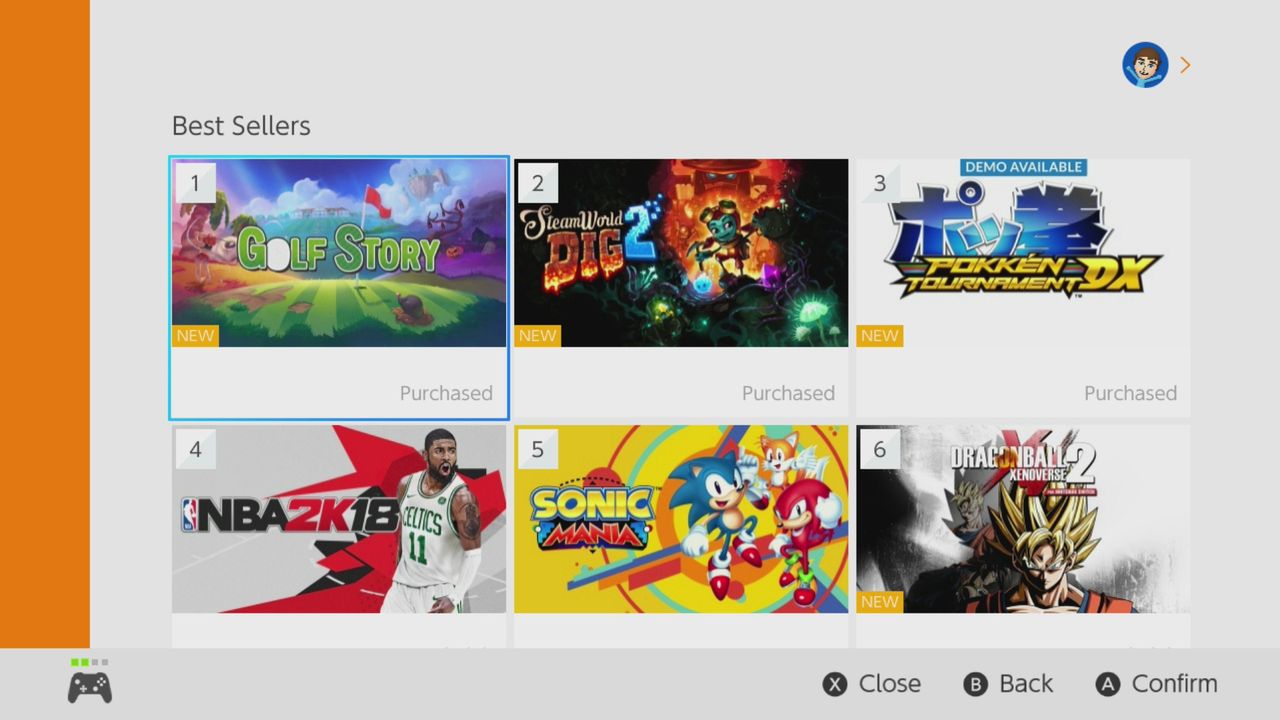The width and height of the screenshot is (1280, 720).
Task: Click the A button icon next to Confirm
Action: tap(1107, 684)
